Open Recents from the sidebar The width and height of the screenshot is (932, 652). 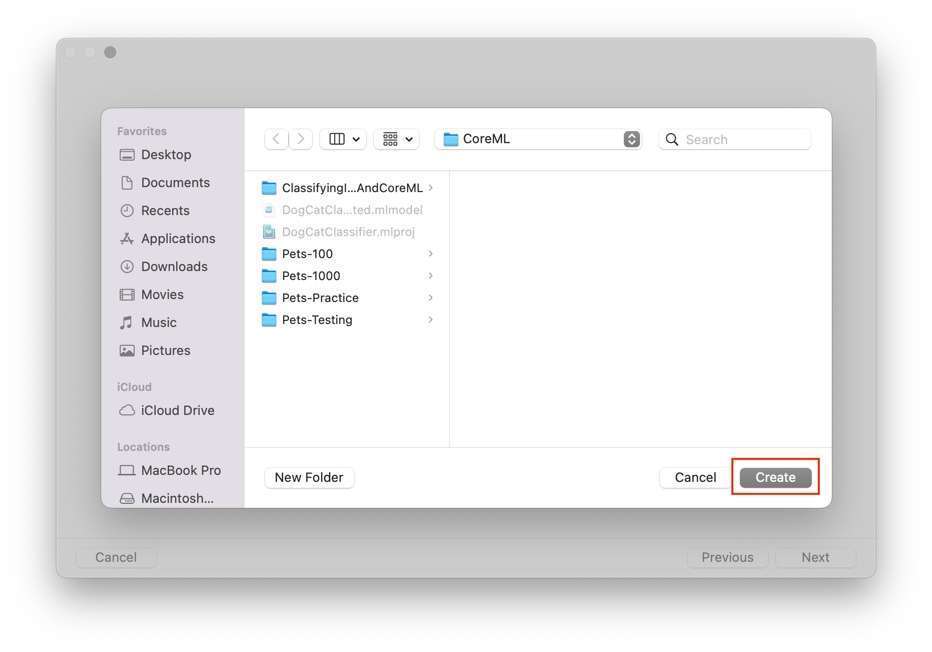coord(165,211)
